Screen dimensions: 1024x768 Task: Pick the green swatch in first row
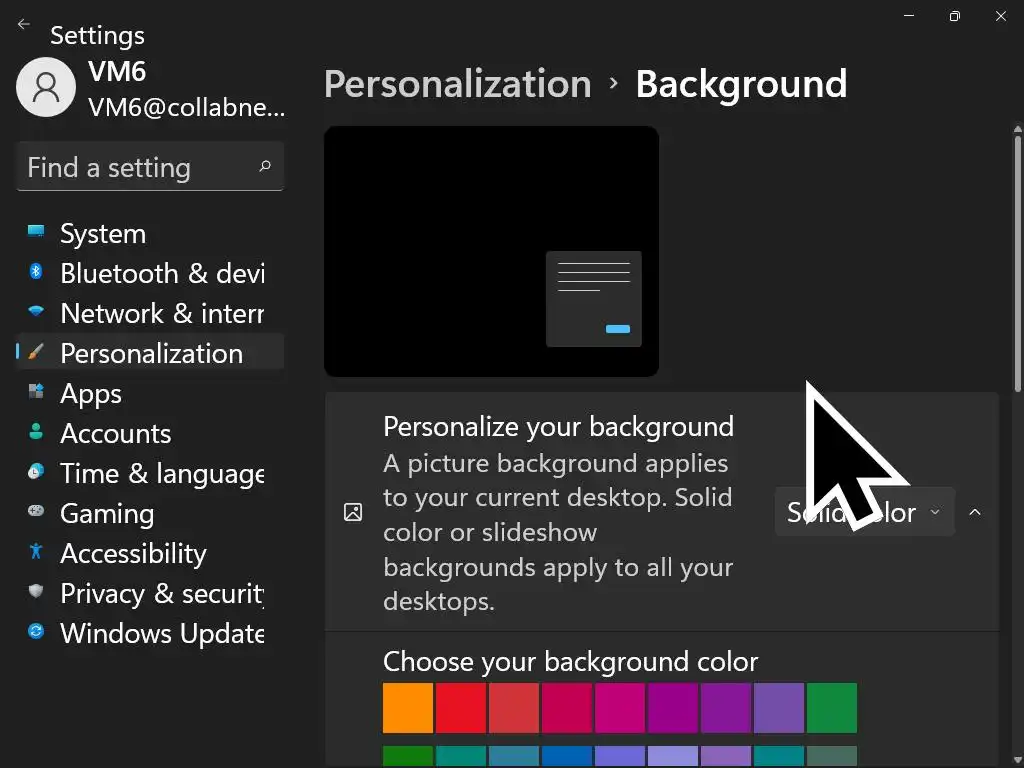(832, 708)
